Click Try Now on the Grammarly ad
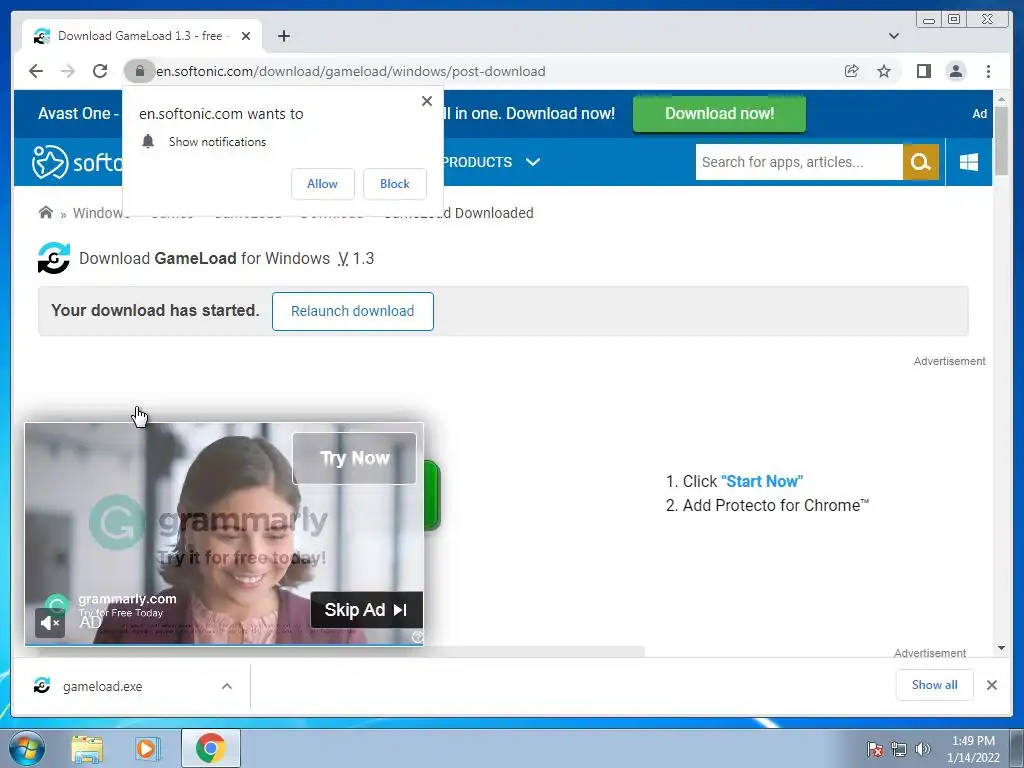The width and height of the screenshot is (1024, 768). click(x=355, y=458)
